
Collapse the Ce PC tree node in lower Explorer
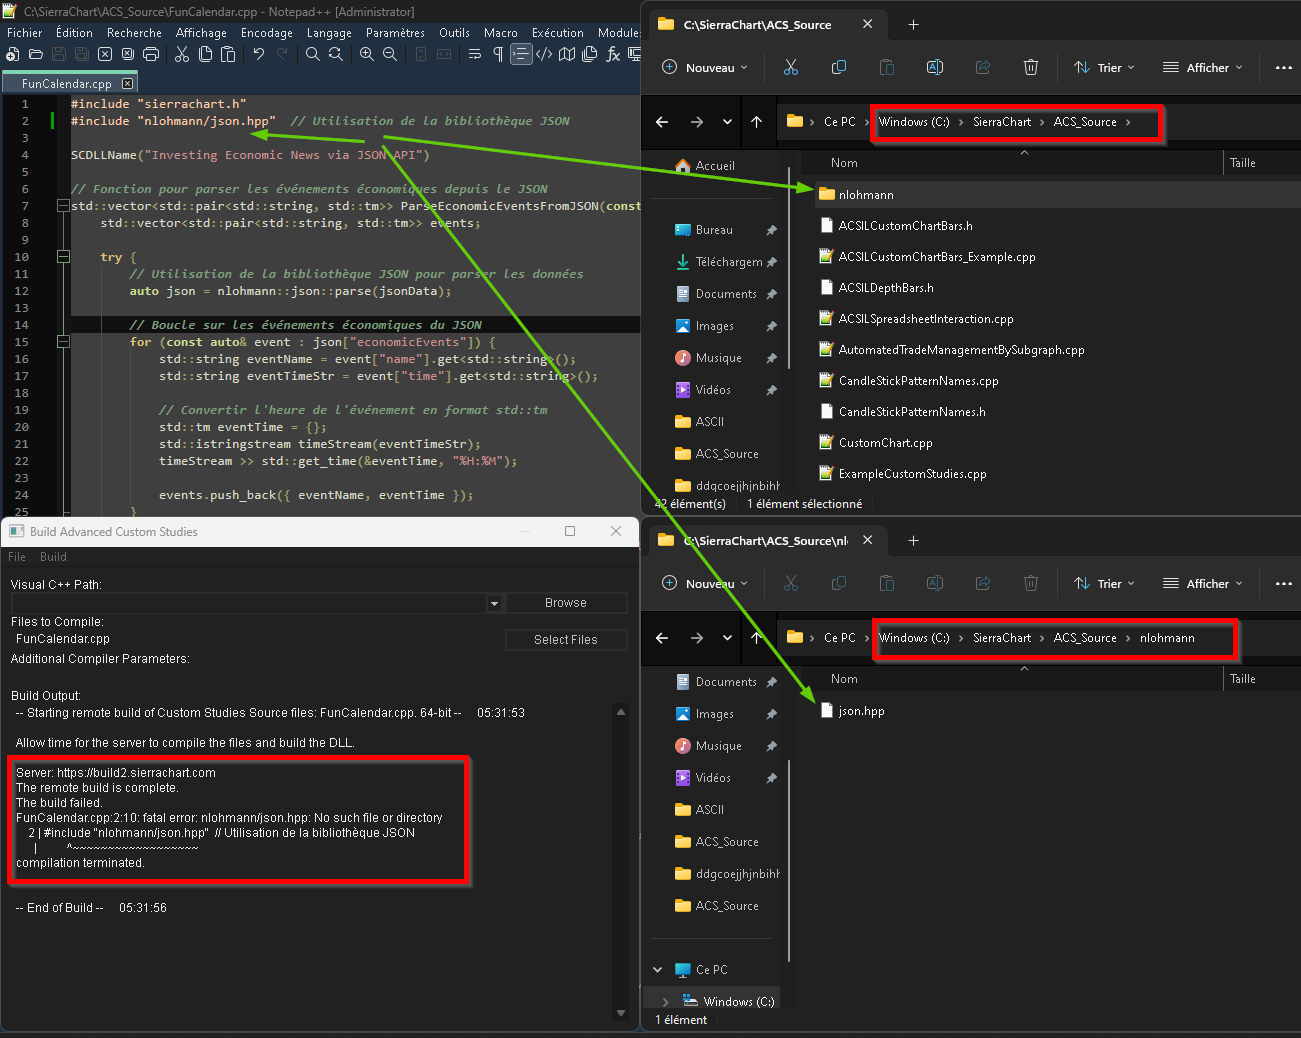[658, 970]
